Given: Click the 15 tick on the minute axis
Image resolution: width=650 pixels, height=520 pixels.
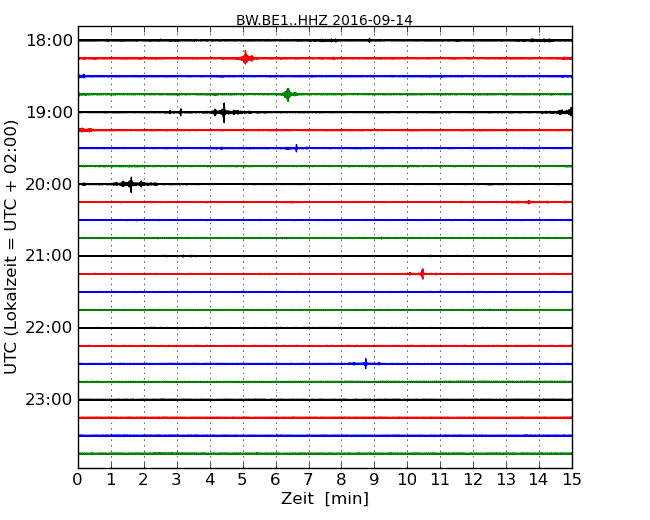Looking at the screenshot, I should tap(572, 479).
